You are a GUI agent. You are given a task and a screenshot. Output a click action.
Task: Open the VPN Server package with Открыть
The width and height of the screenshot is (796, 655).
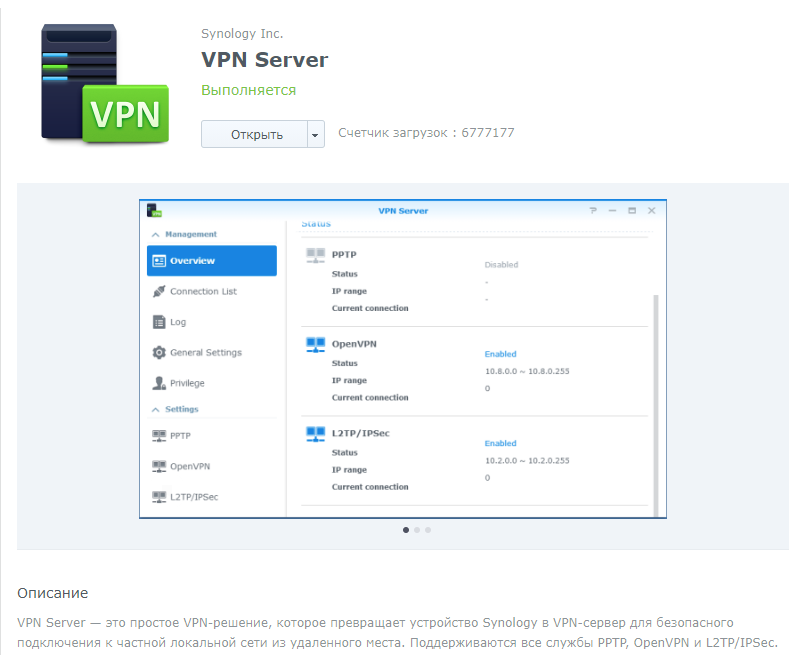point(254,134)
